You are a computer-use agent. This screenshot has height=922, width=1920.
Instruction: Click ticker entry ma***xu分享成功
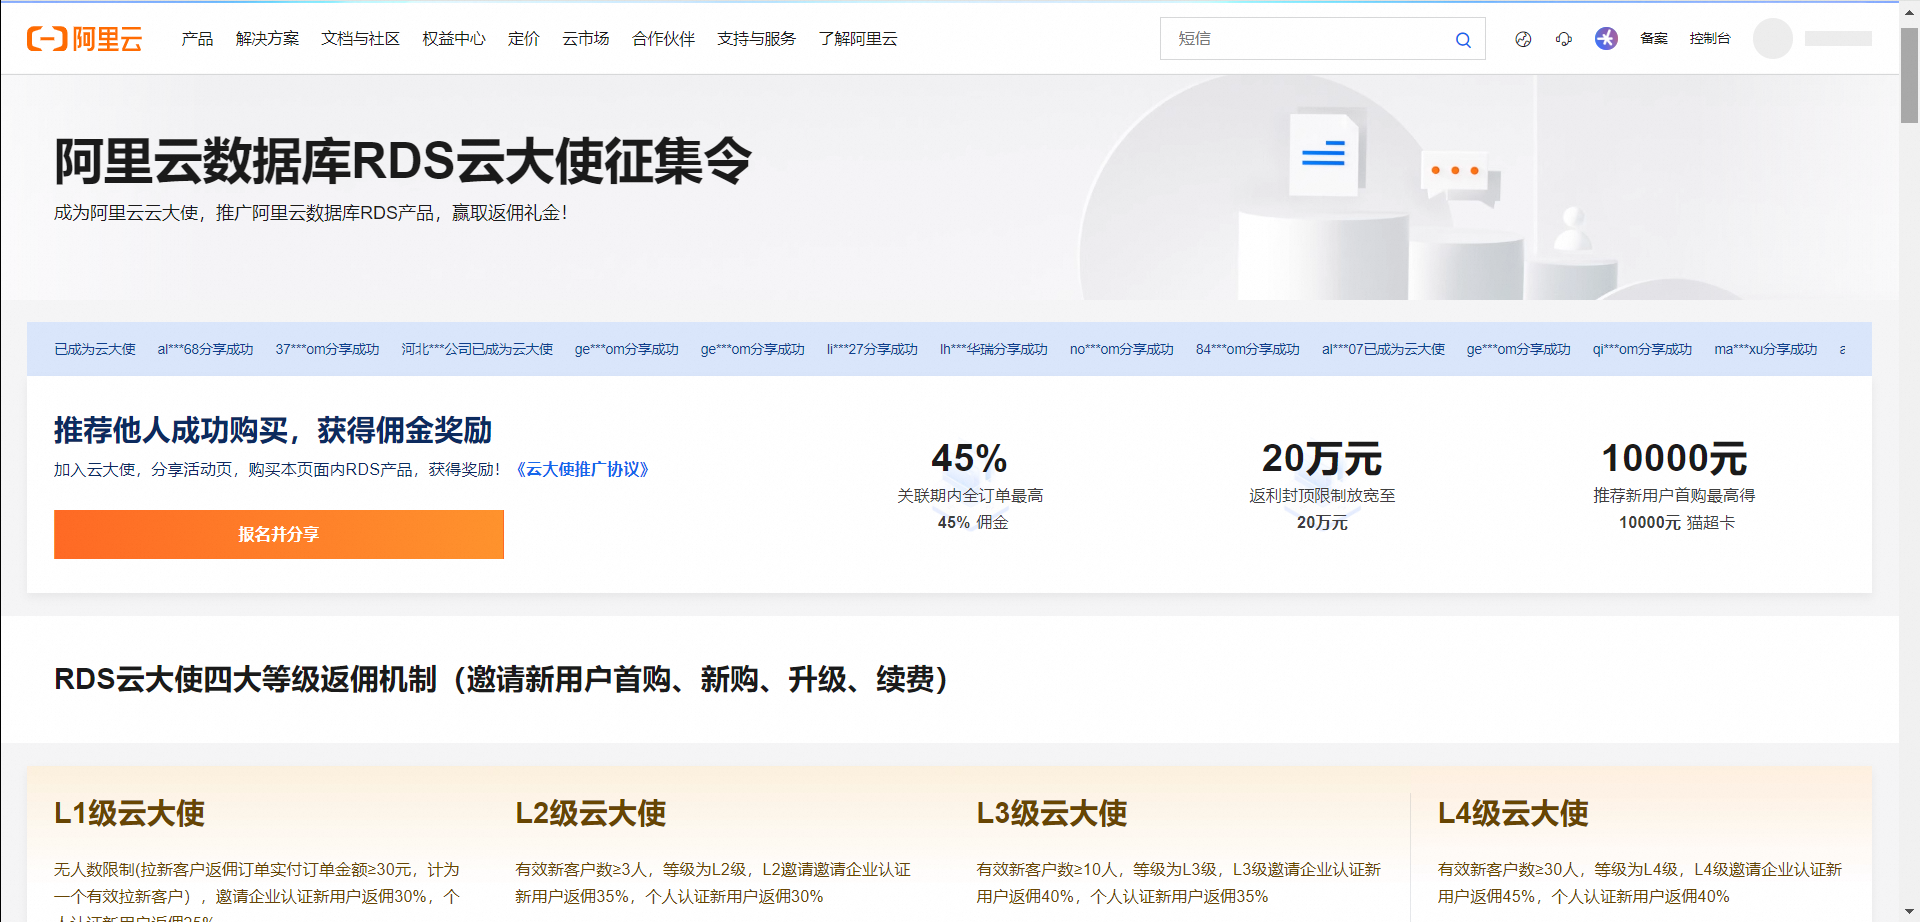[x=1765, y=349]
